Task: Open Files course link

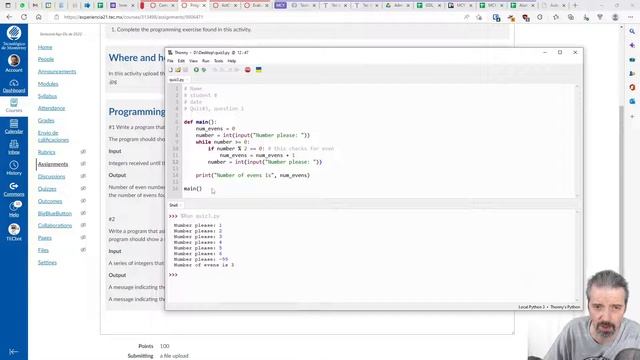Action: tap(43, 250)
